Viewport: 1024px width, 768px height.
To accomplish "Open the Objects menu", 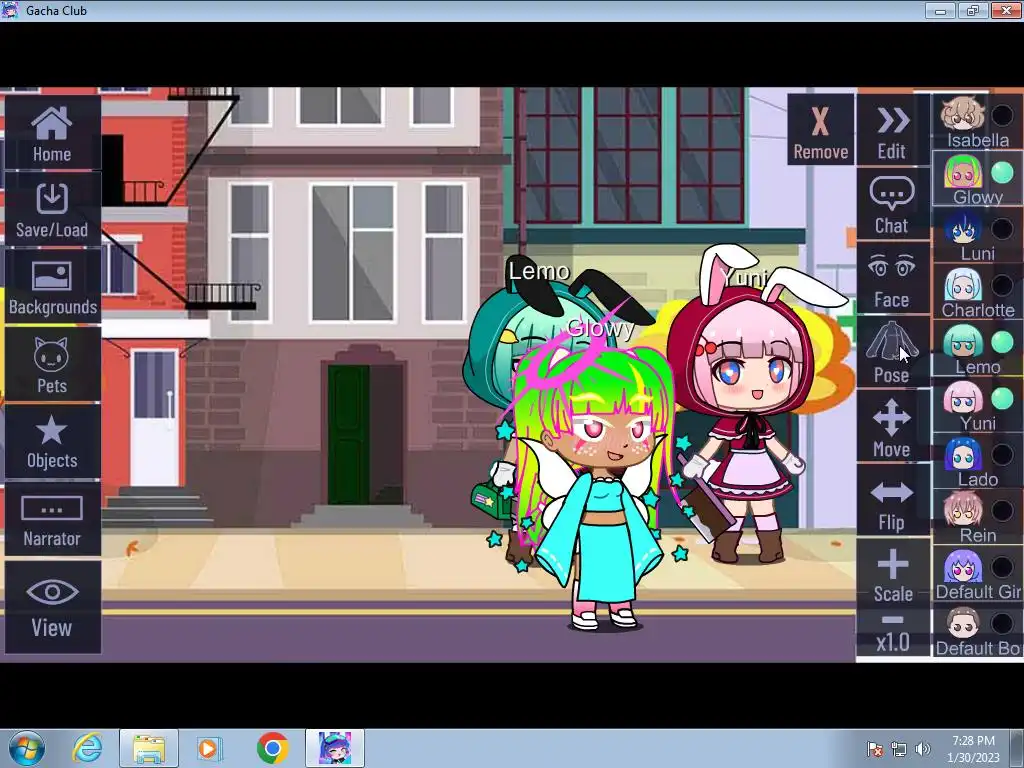I will pos(52,441).
